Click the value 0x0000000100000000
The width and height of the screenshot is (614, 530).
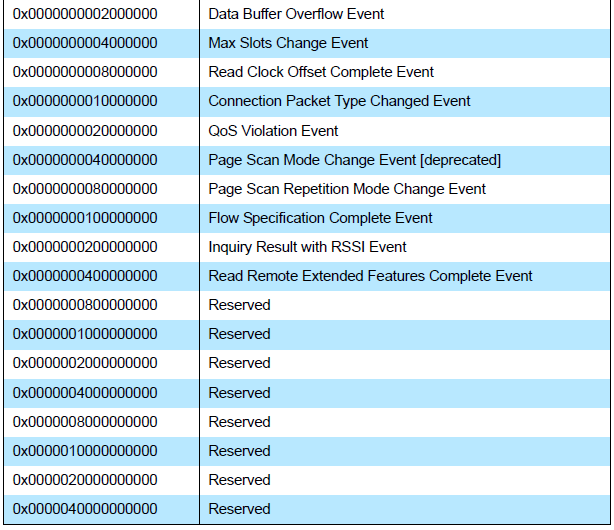pyautogui.click(x=85, y=218)
